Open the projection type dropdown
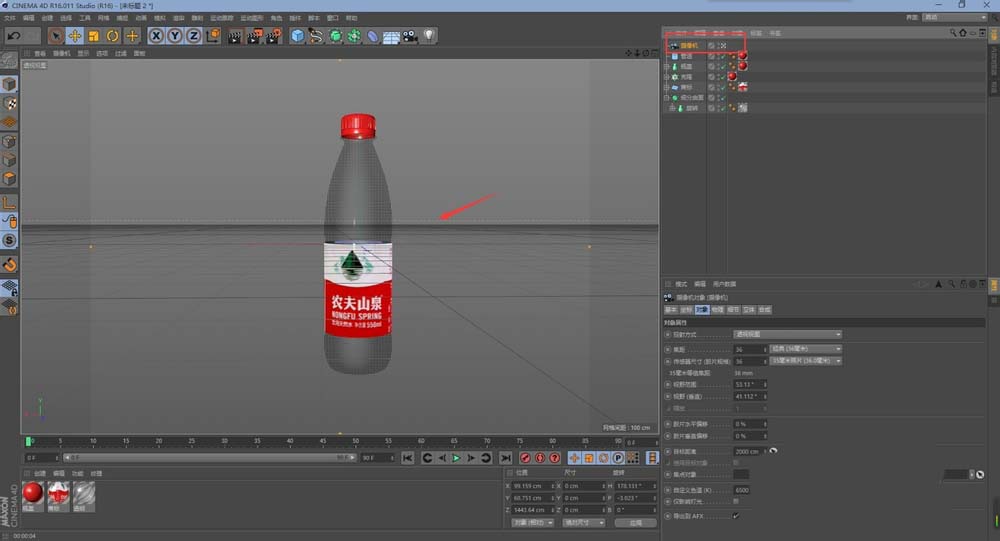This screenshot has height=541, width=1000. [x=787, y=334]
